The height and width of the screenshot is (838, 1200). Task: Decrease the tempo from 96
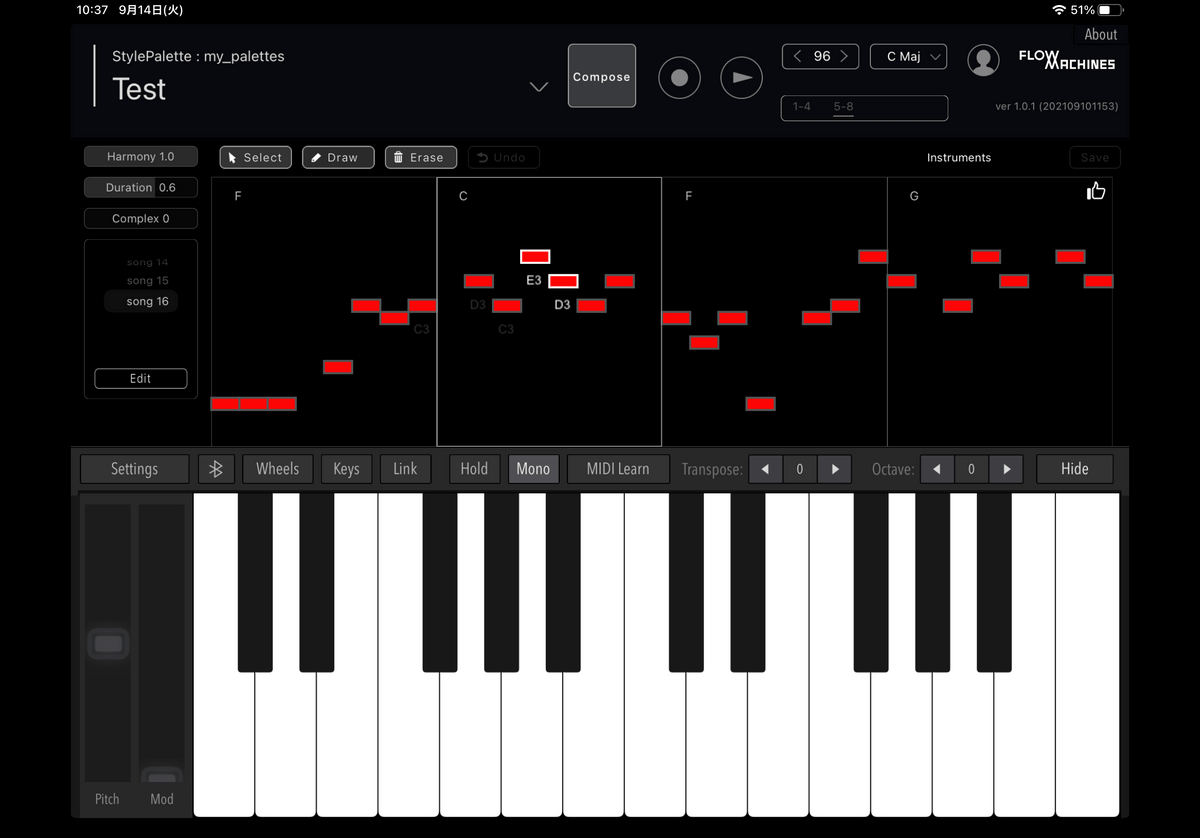(796, 56)
